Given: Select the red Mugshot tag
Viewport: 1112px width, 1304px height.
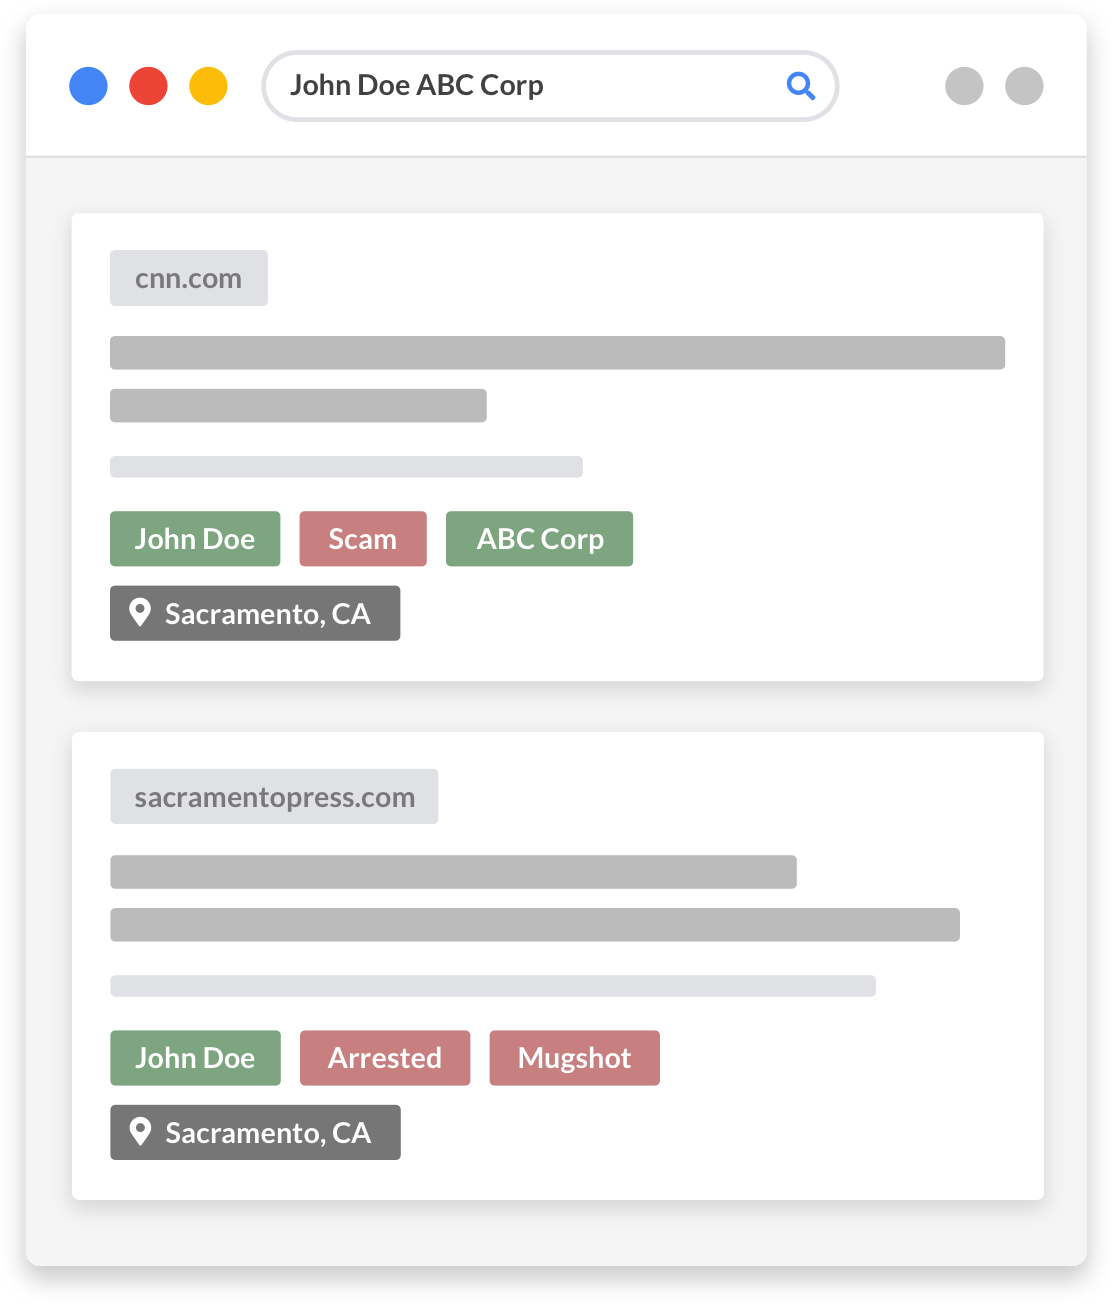Looking at the screenshot, I should click(574, 1058).
